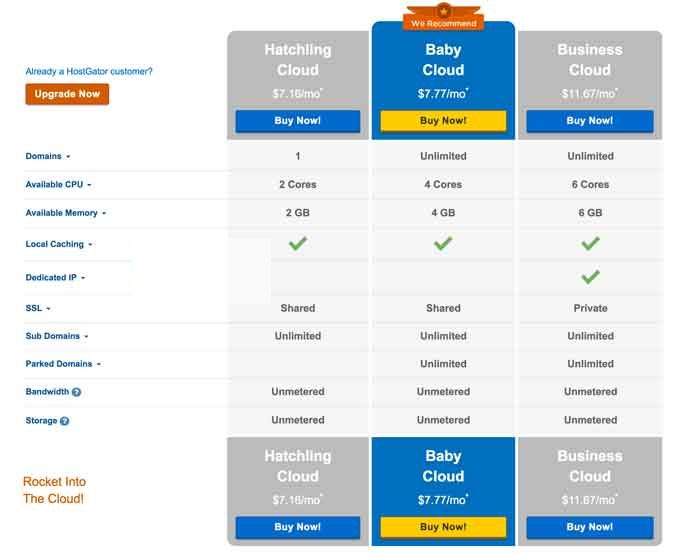Select the top Business Cloud plan title
The width and height of the screenshot is (700, 553).
[590, 60]
